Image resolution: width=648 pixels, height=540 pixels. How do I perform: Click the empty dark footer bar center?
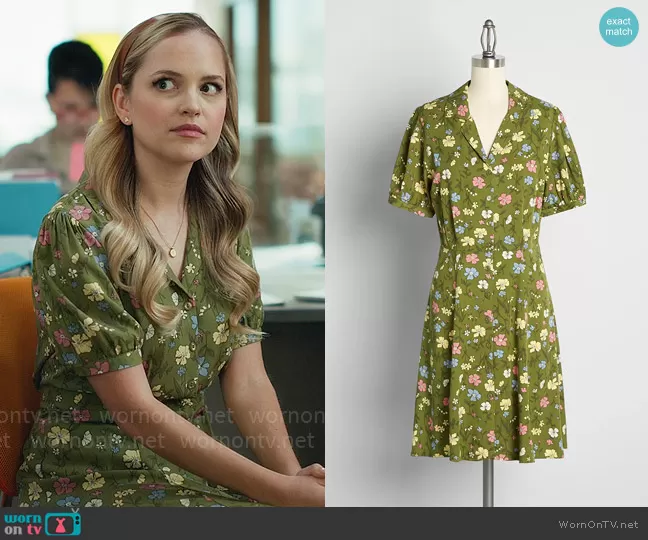click(330, 524)
